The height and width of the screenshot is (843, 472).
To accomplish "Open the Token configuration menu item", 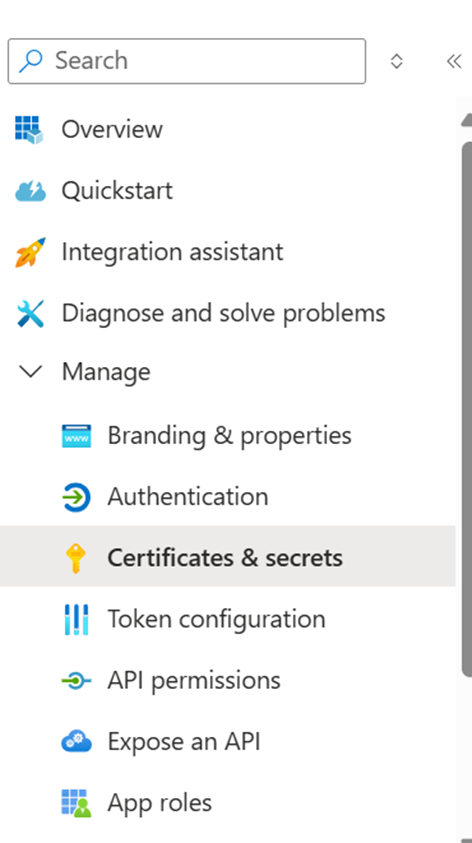I will click(227, 619).
